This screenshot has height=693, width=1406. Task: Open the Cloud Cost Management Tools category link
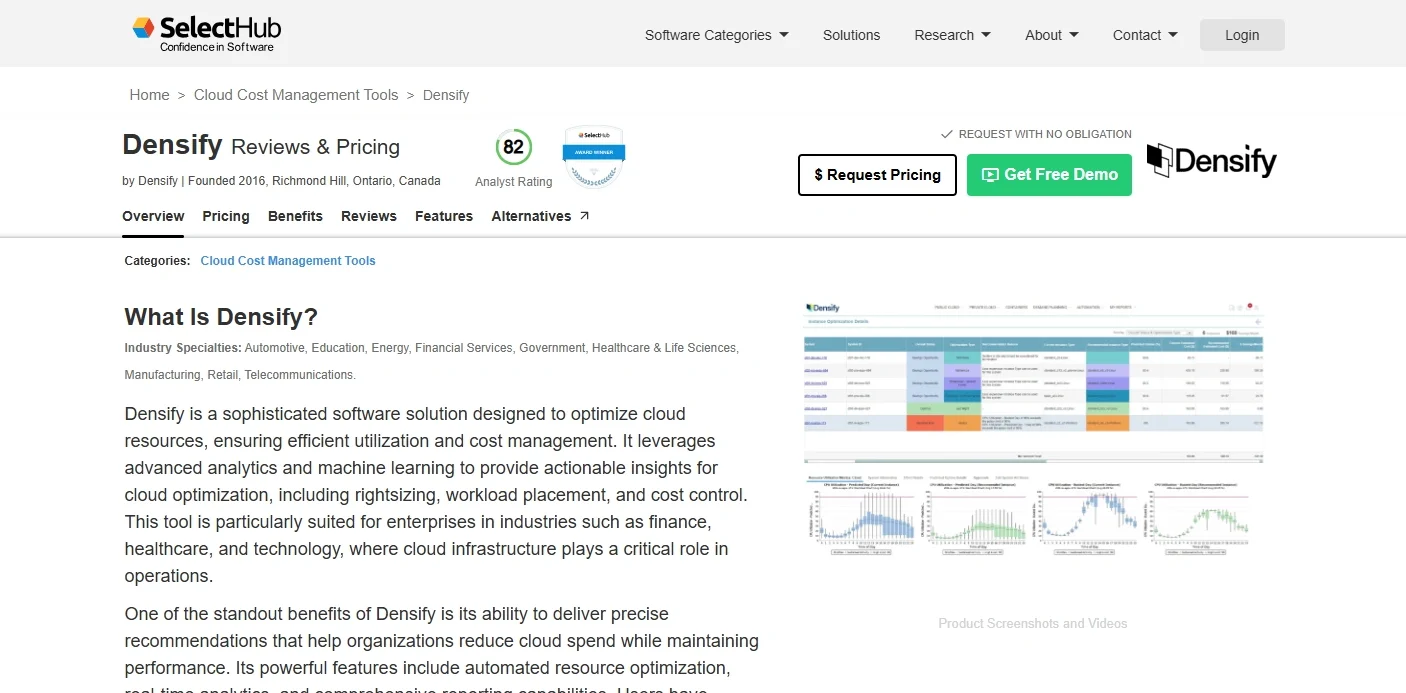click(288, 260)
